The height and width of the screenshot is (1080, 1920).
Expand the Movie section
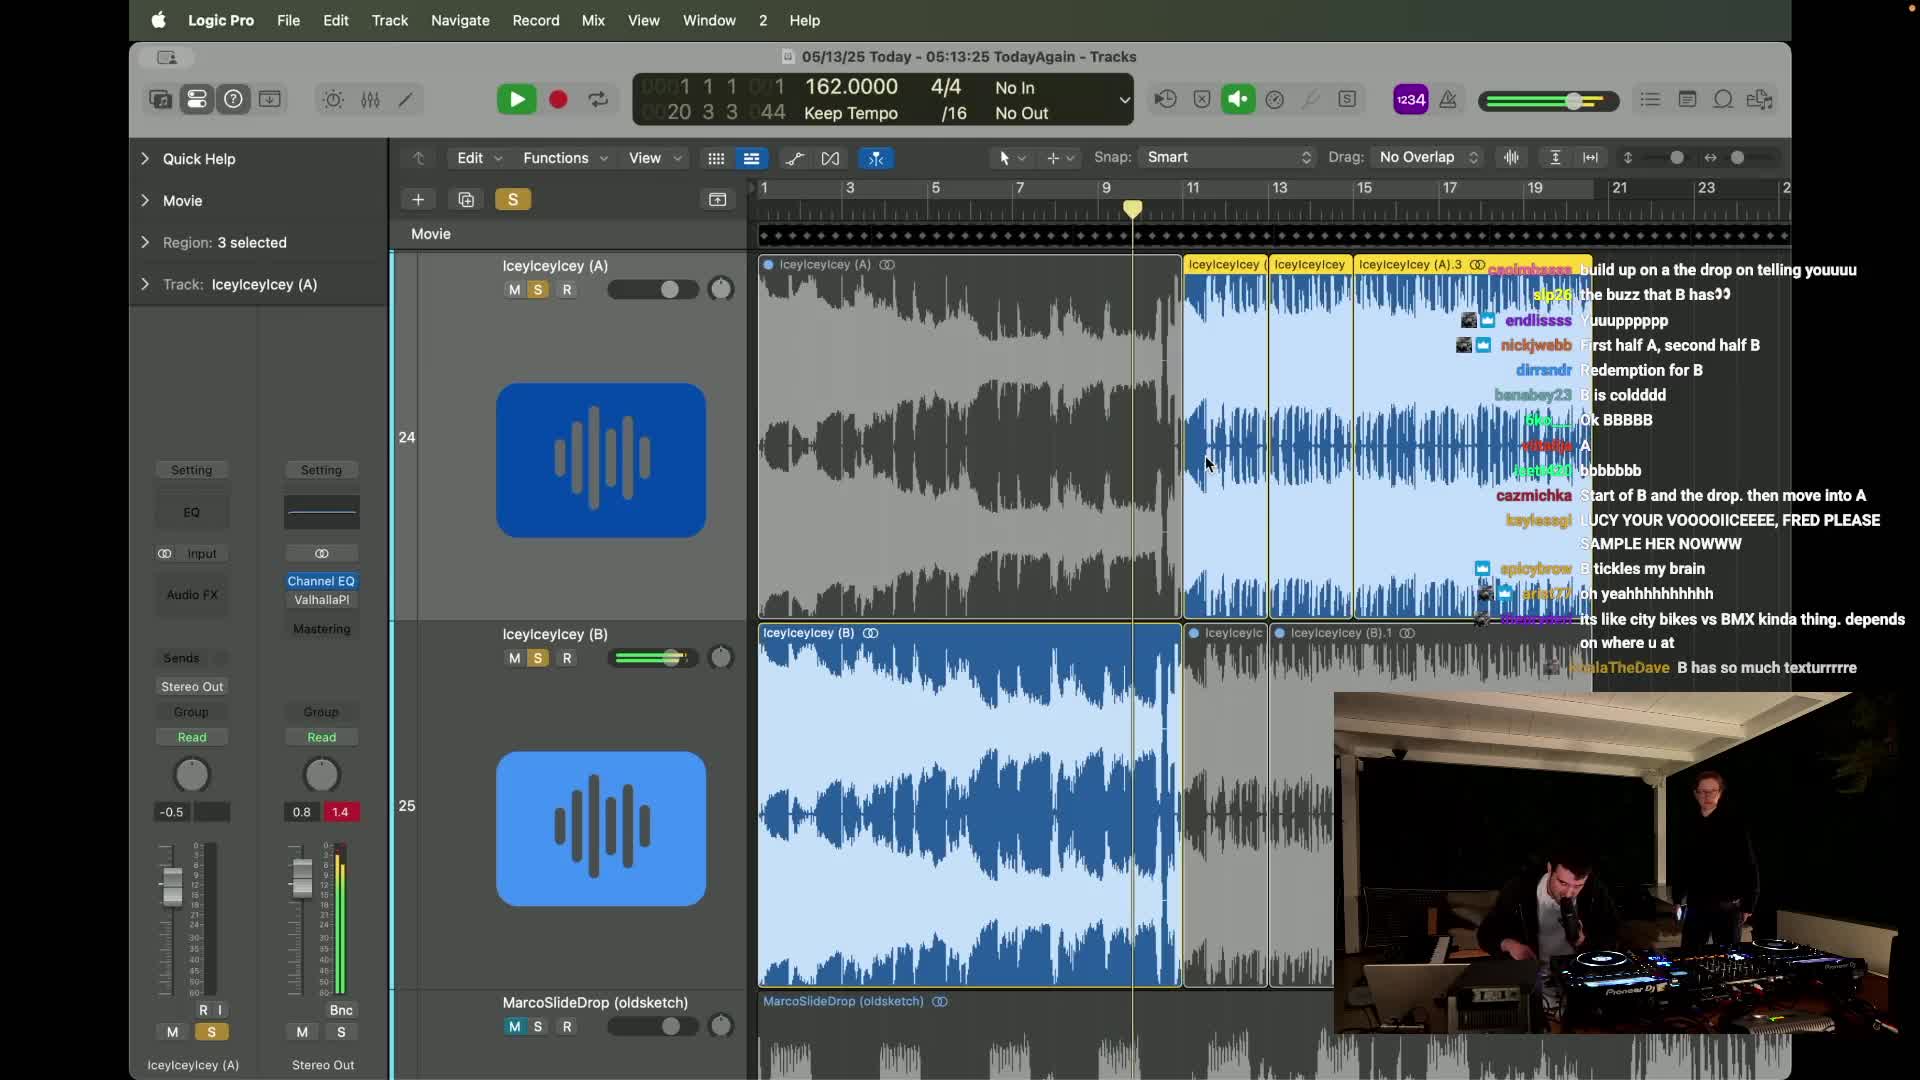coord(145,200)
